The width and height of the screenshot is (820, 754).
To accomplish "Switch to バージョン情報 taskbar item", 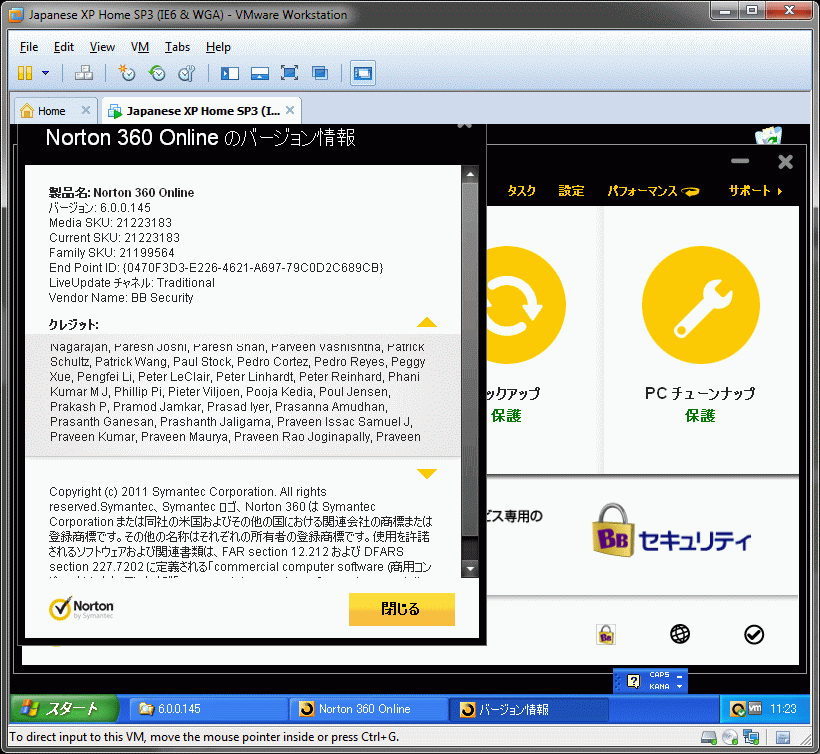I will (529, 709).
